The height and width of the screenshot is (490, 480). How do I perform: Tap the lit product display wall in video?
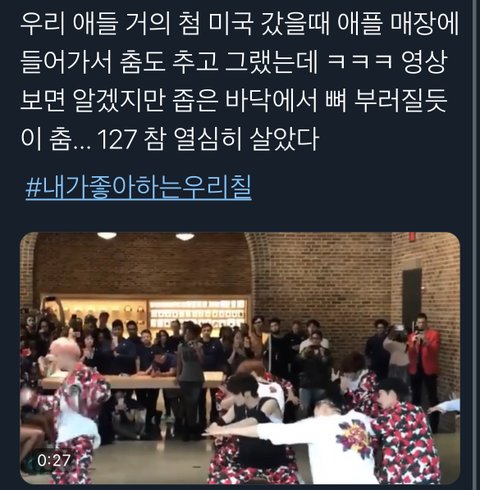coord(197,313)
